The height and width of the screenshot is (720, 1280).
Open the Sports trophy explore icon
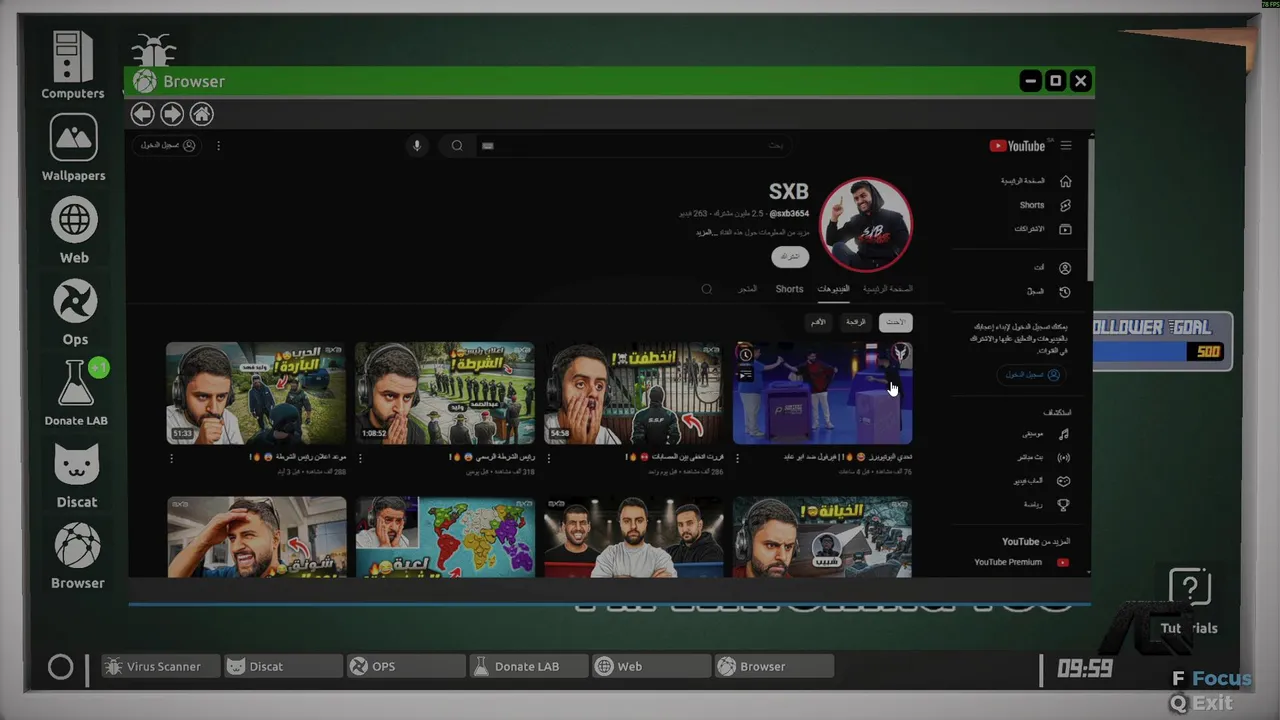coord(1064,505)
